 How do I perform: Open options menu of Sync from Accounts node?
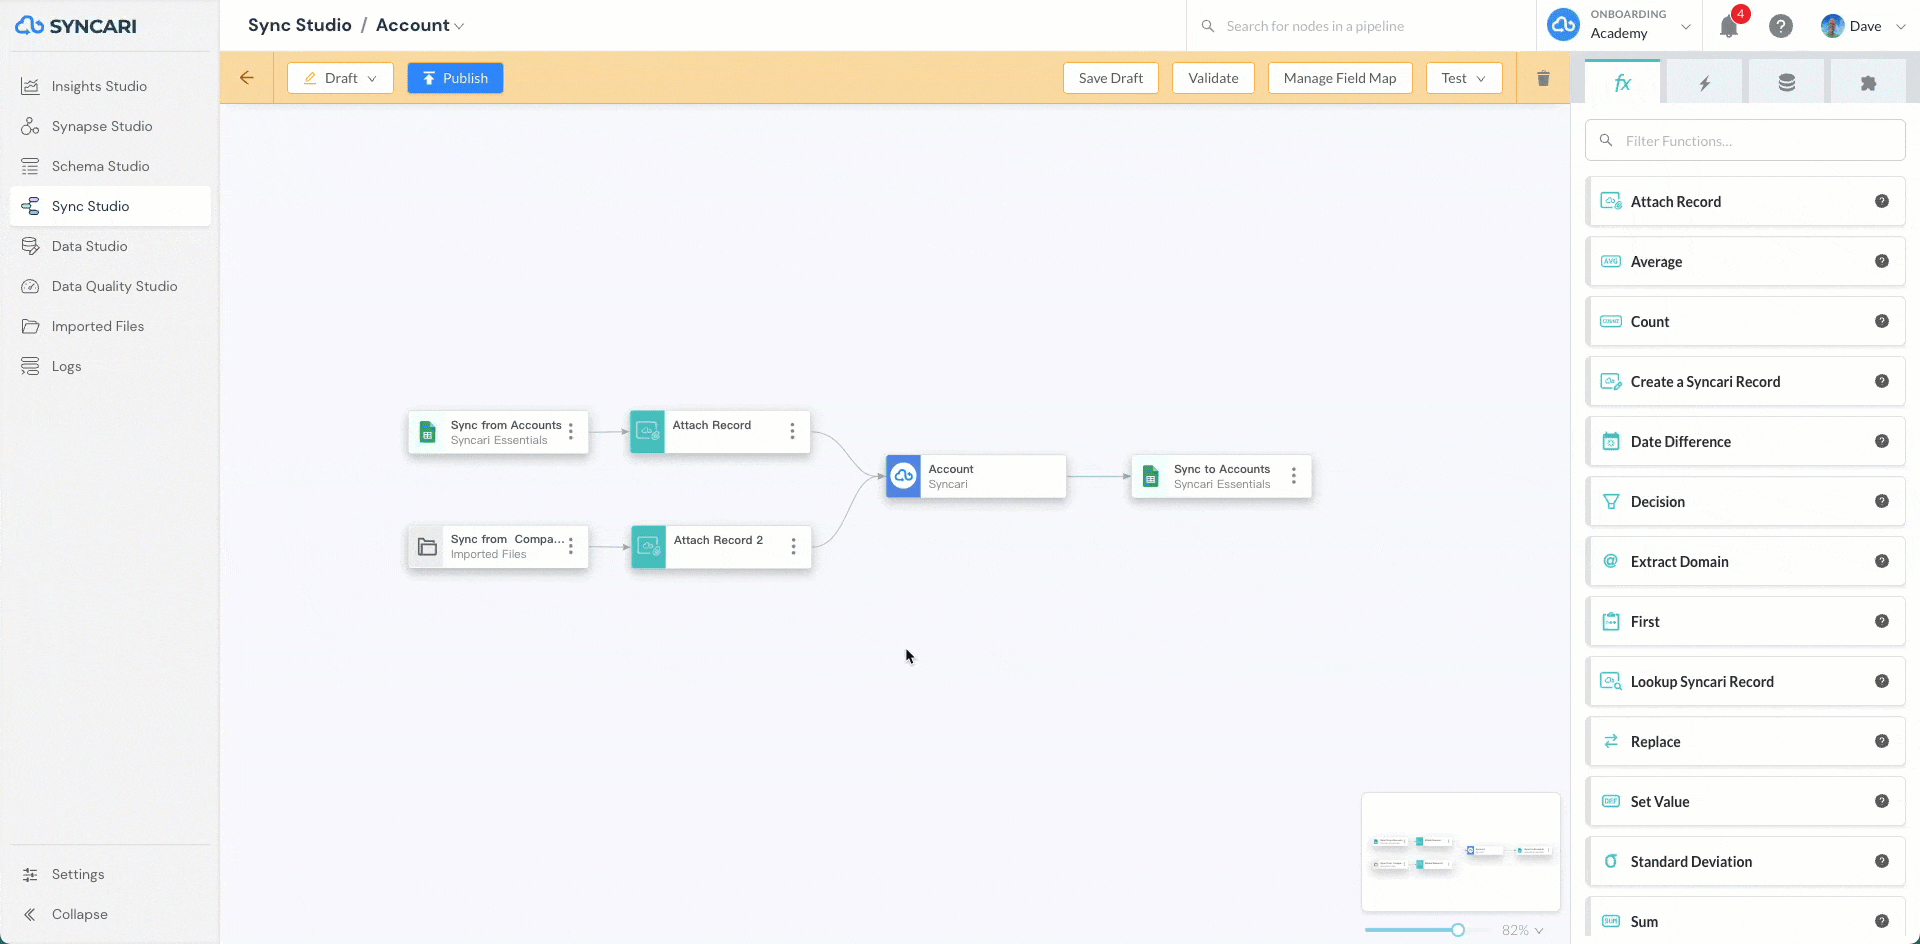tap(571, 431)
